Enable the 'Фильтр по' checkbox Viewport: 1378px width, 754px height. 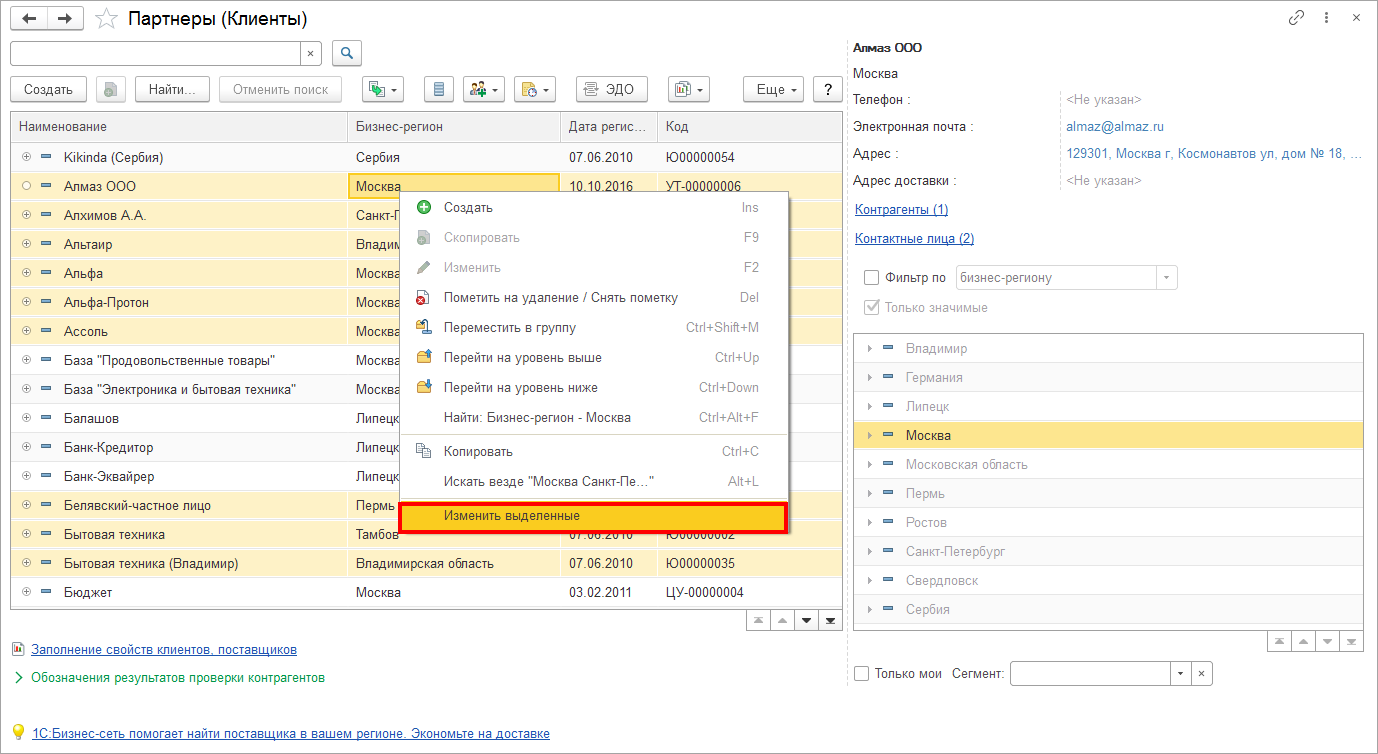tap(871, 278)
